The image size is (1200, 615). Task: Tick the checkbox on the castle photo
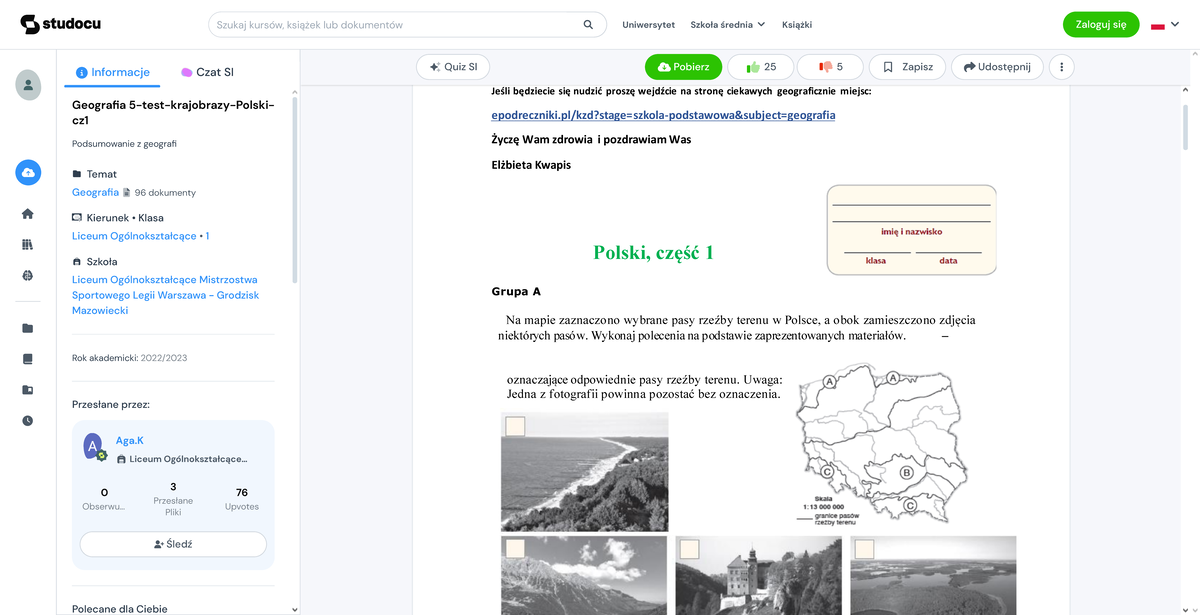689,549
